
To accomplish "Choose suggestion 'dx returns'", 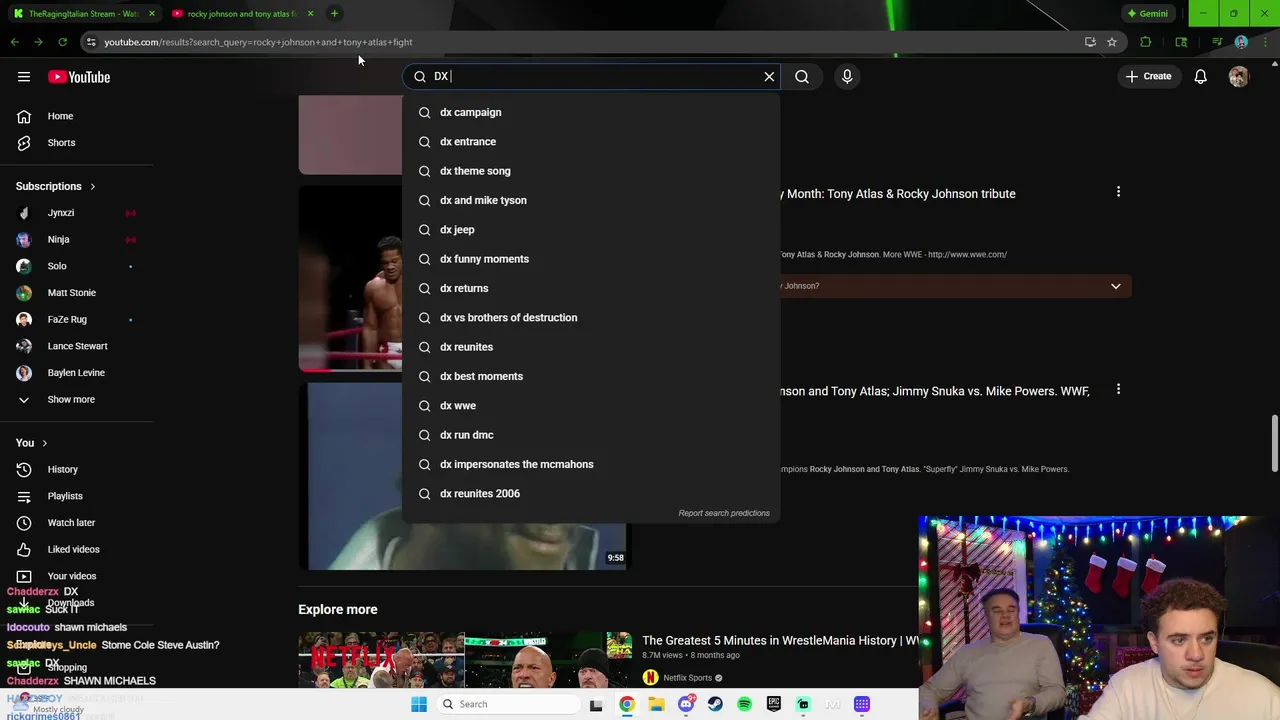I will [x=590, y=288].
